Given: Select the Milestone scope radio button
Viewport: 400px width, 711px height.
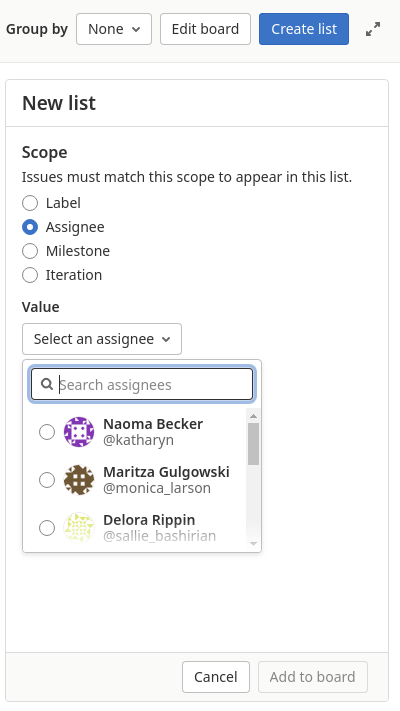Looking at the screenshot, I should [30, 251].
